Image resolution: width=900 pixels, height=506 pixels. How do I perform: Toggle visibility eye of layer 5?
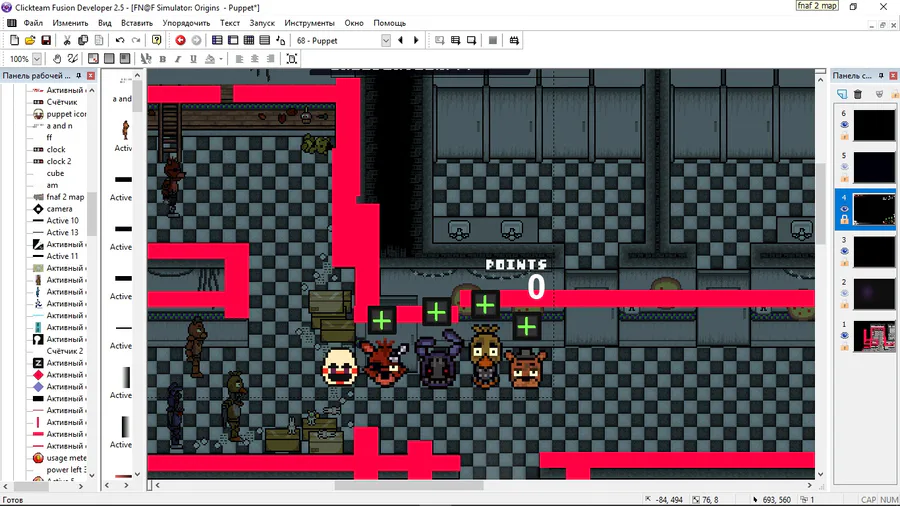[844, 167]
